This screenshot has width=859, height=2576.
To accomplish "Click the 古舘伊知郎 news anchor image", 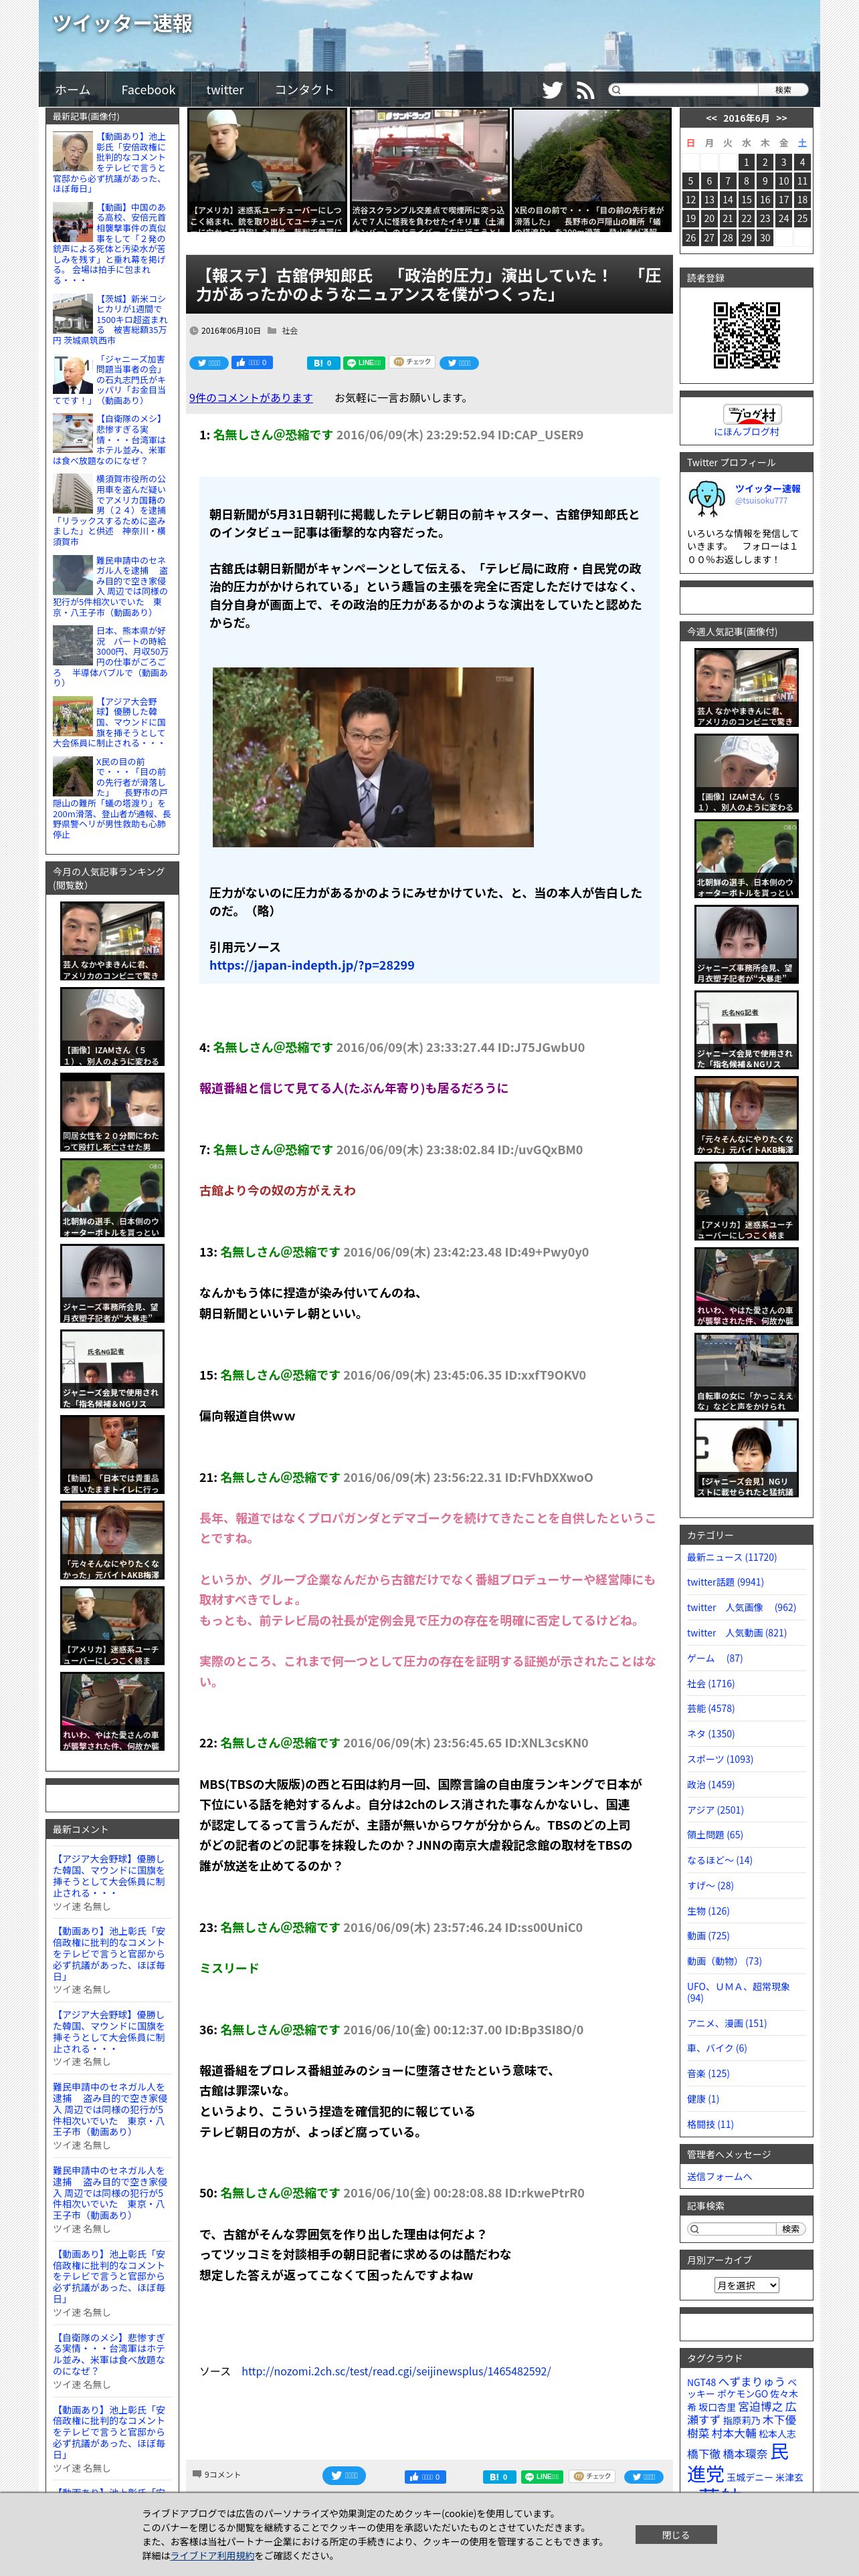I will pos(373,757).
